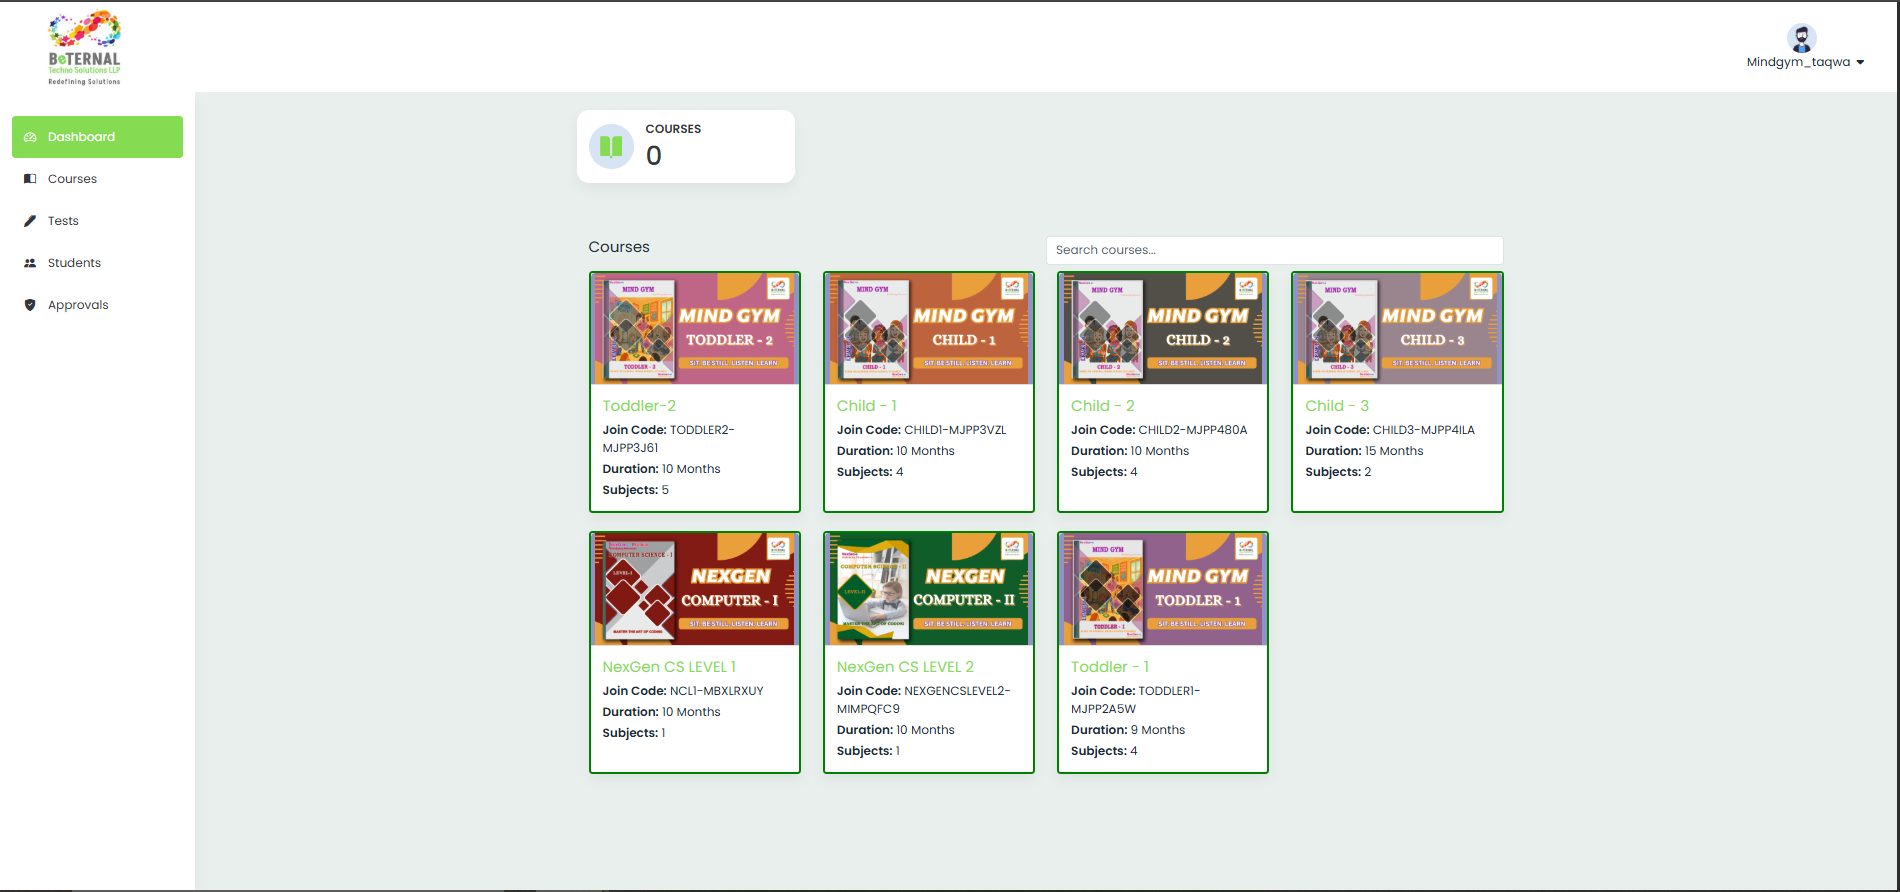Open the Child - 3 course title link
Screen dimensions: 1900x892
(1337, 406)
